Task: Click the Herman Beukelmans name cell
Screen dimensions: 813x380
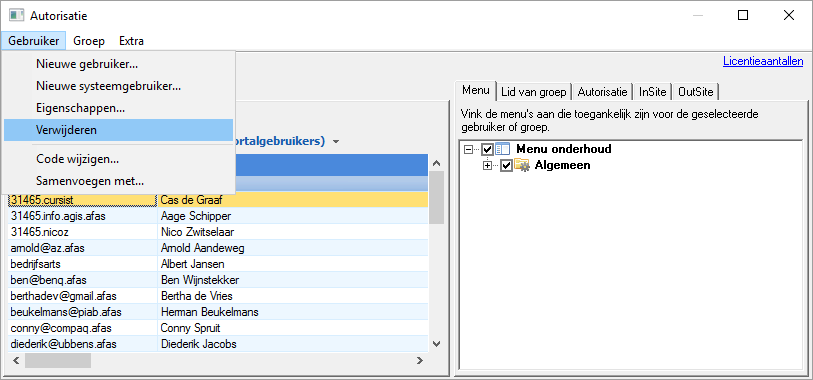Action: tap(293, 312)
